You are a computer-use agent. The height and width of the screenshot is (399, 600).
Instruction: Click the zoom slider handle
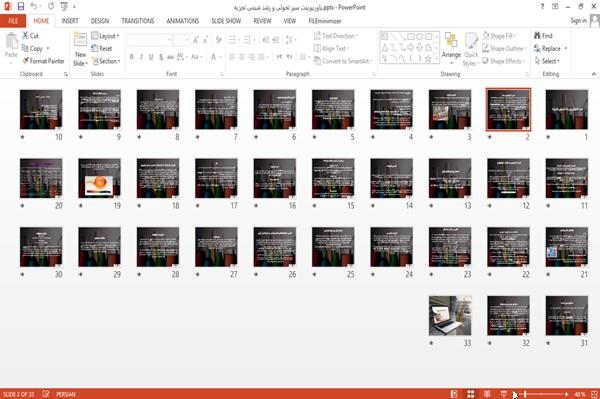525,394
